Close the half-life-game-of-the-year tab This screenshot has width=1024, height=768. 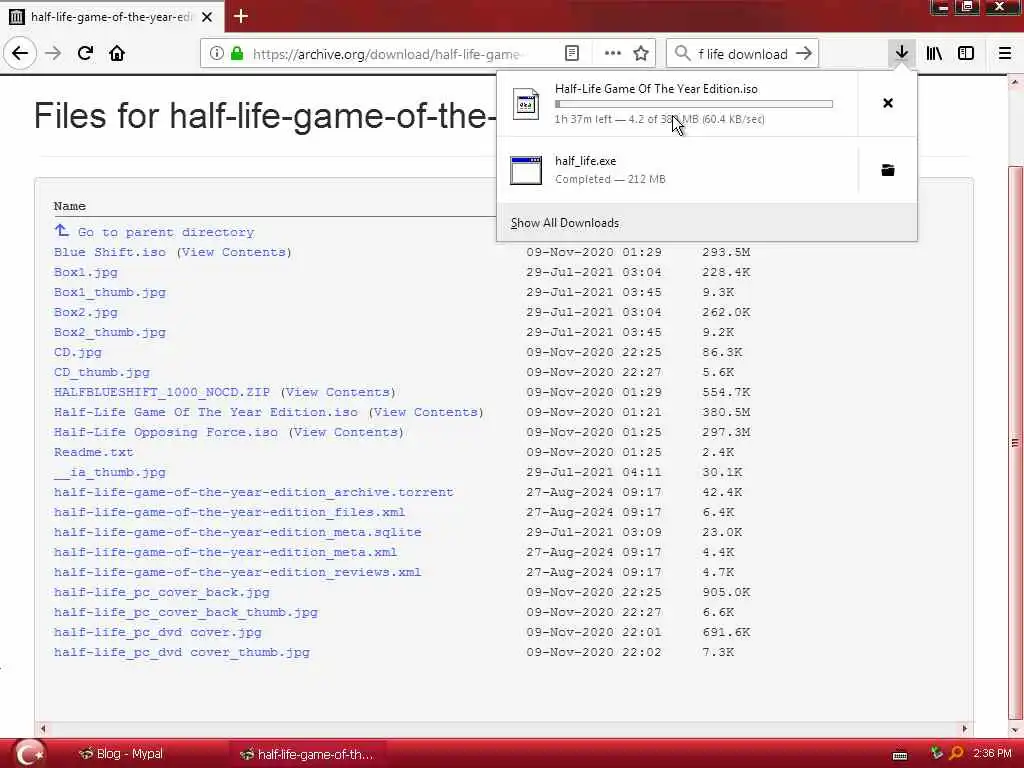click(x=207, y=17)
